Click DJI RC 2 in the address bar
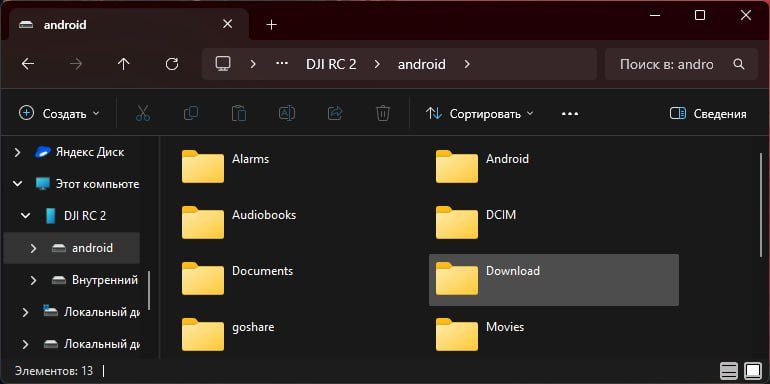The width and height of the screenshot is (770, 384). tap(331, 64)
